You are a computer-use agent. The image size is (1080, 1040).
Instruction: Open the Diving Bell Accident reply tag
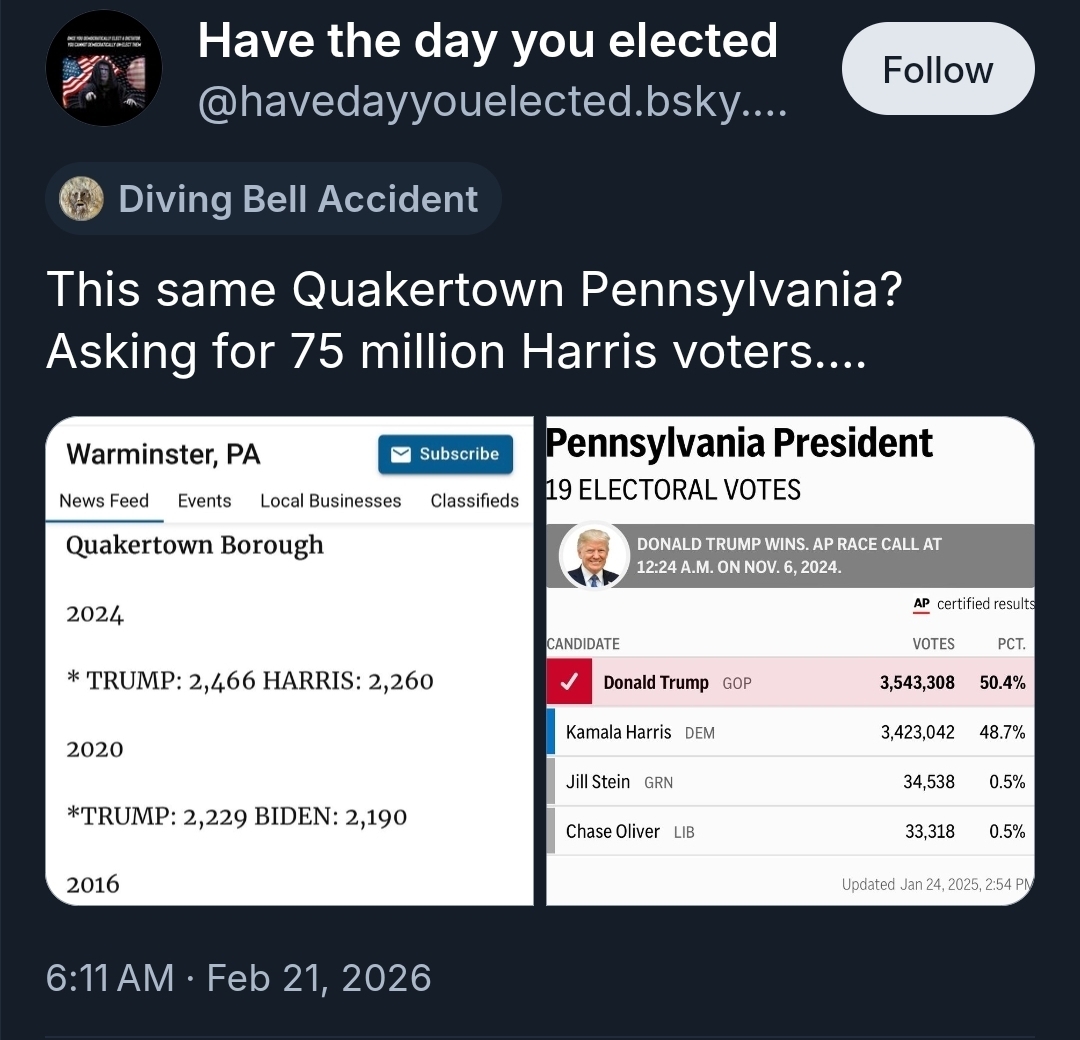pos(273,199)
